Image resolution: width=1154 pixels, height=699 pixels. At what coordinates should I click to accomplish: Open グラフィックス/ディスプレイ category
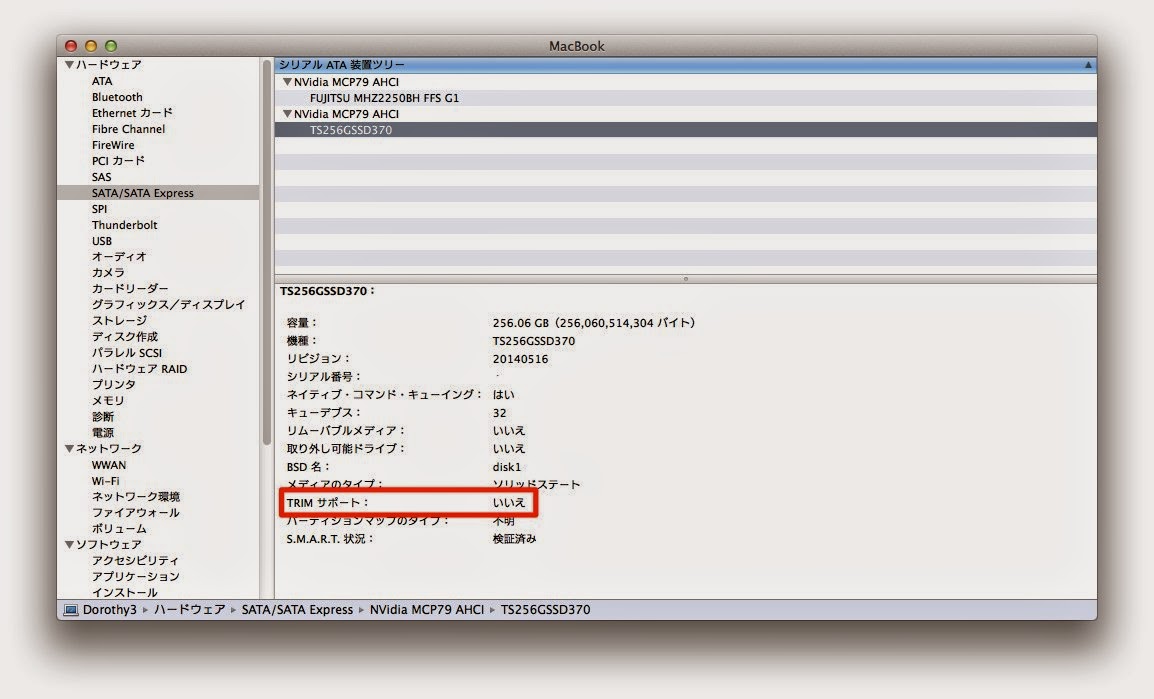click(168, 305)
